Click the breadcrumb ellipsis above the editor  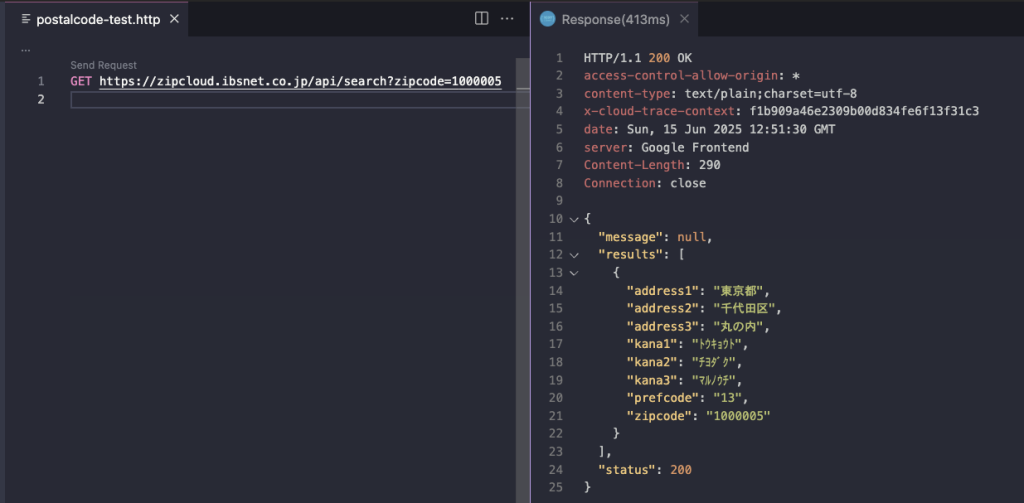[x=25, y=49]
